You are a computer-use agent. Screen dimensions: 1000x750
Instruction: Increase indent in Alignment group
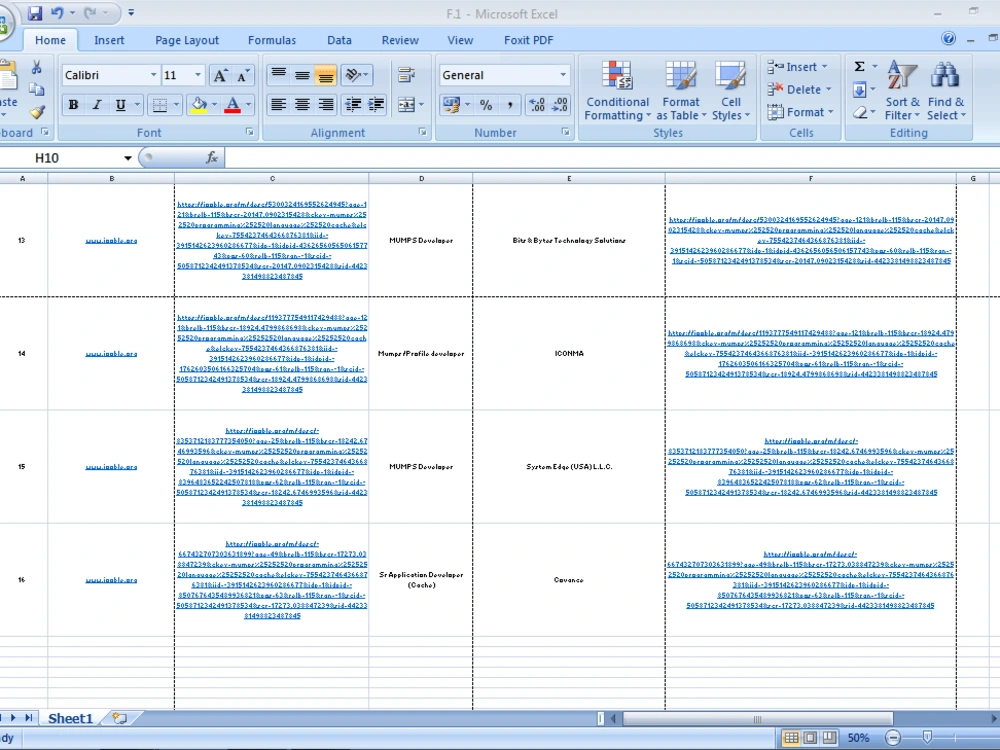click(x=376, y=105)
